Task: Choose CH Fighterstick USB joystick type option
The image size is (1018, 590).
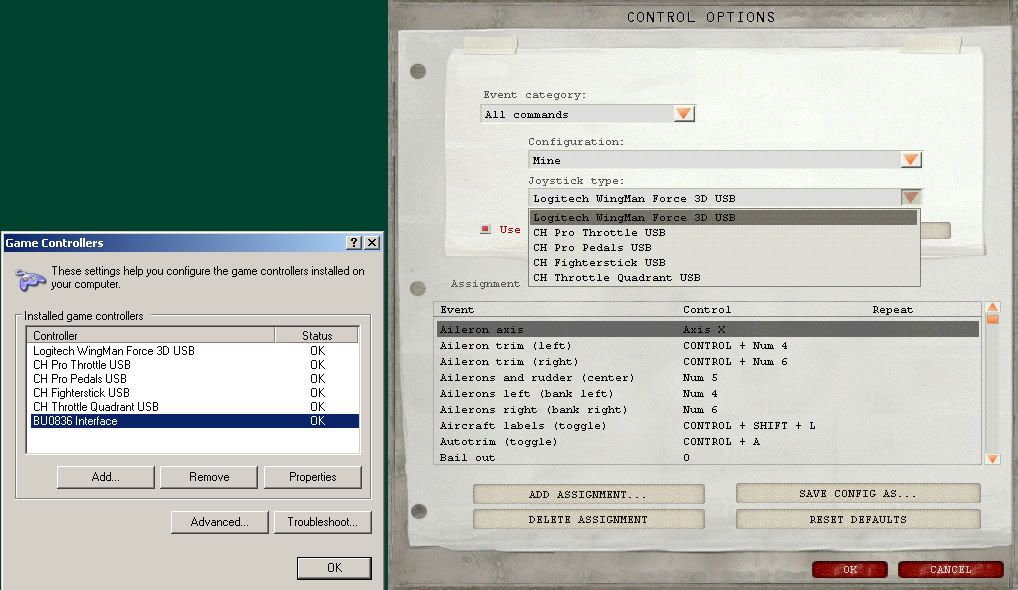Action: tap(724, 262)
